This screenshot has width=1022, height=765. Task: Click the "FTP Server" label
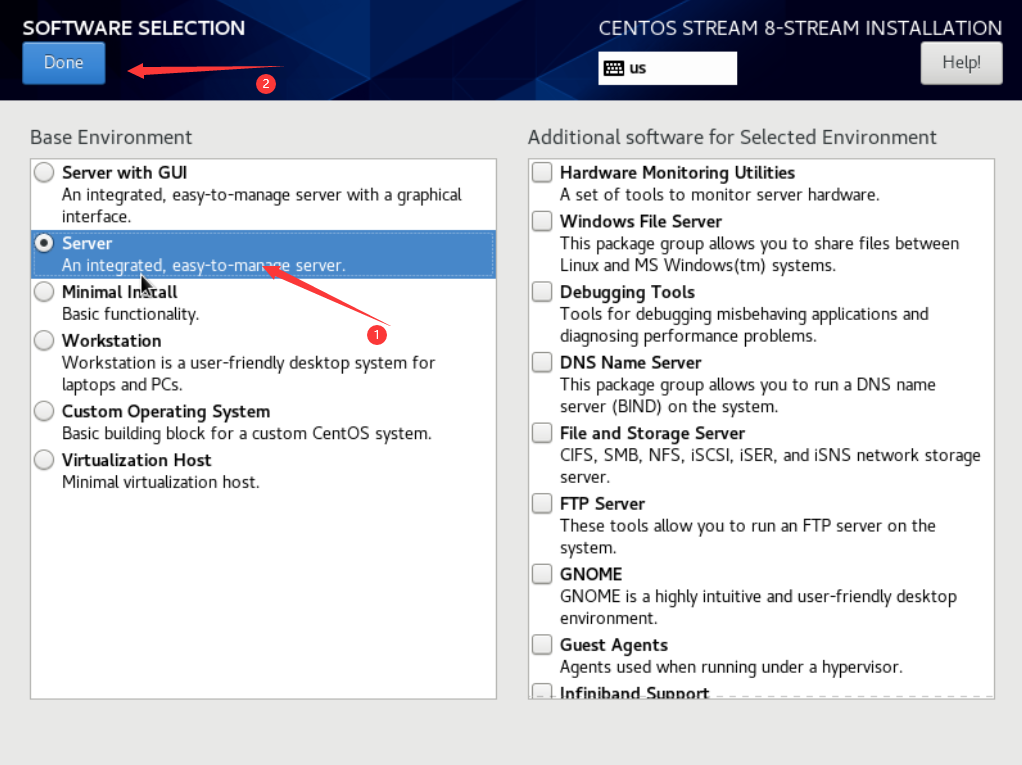pos(602,504)
